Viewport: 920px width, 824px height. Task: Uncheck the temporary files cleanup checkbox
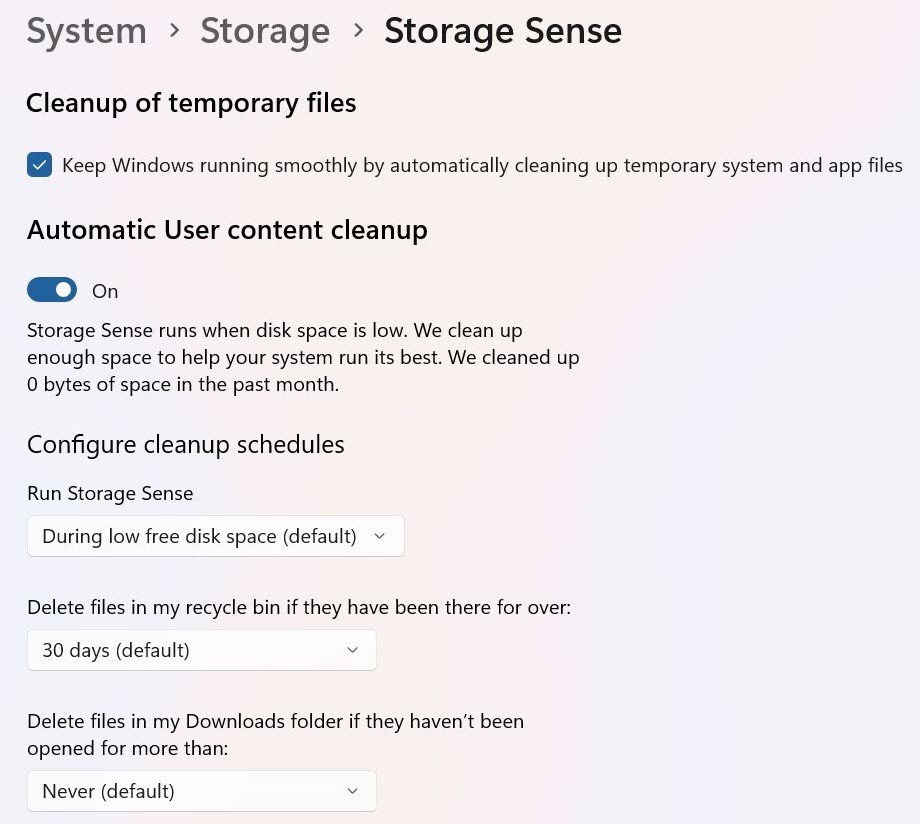(x=40, y=165)
